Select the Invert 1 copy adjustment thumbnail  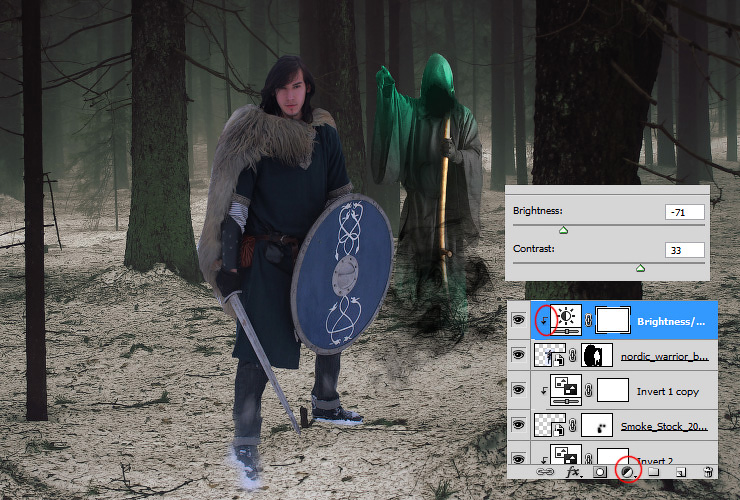click(x=566, y=390)
